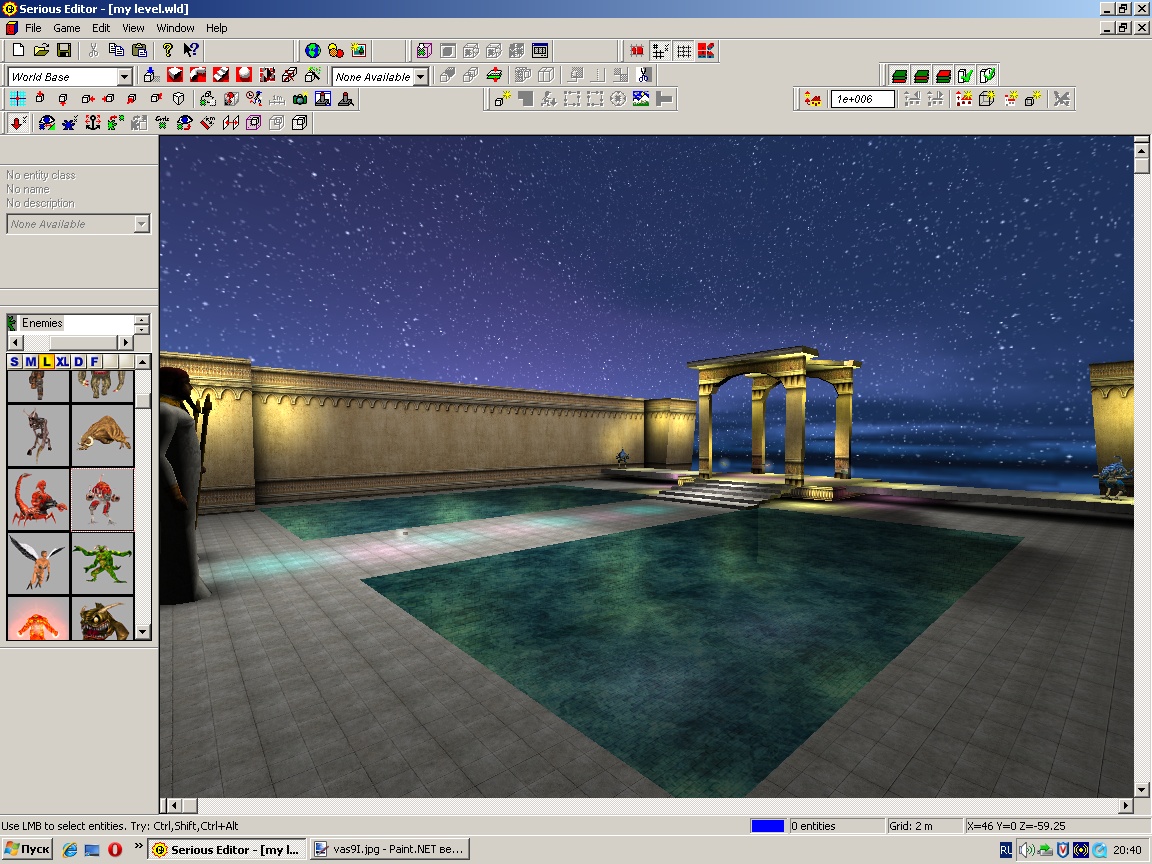The height and width of the screenshot is (864, 1152).
Task: Click the red layers stack icon
Action: [x=943, y=75]
